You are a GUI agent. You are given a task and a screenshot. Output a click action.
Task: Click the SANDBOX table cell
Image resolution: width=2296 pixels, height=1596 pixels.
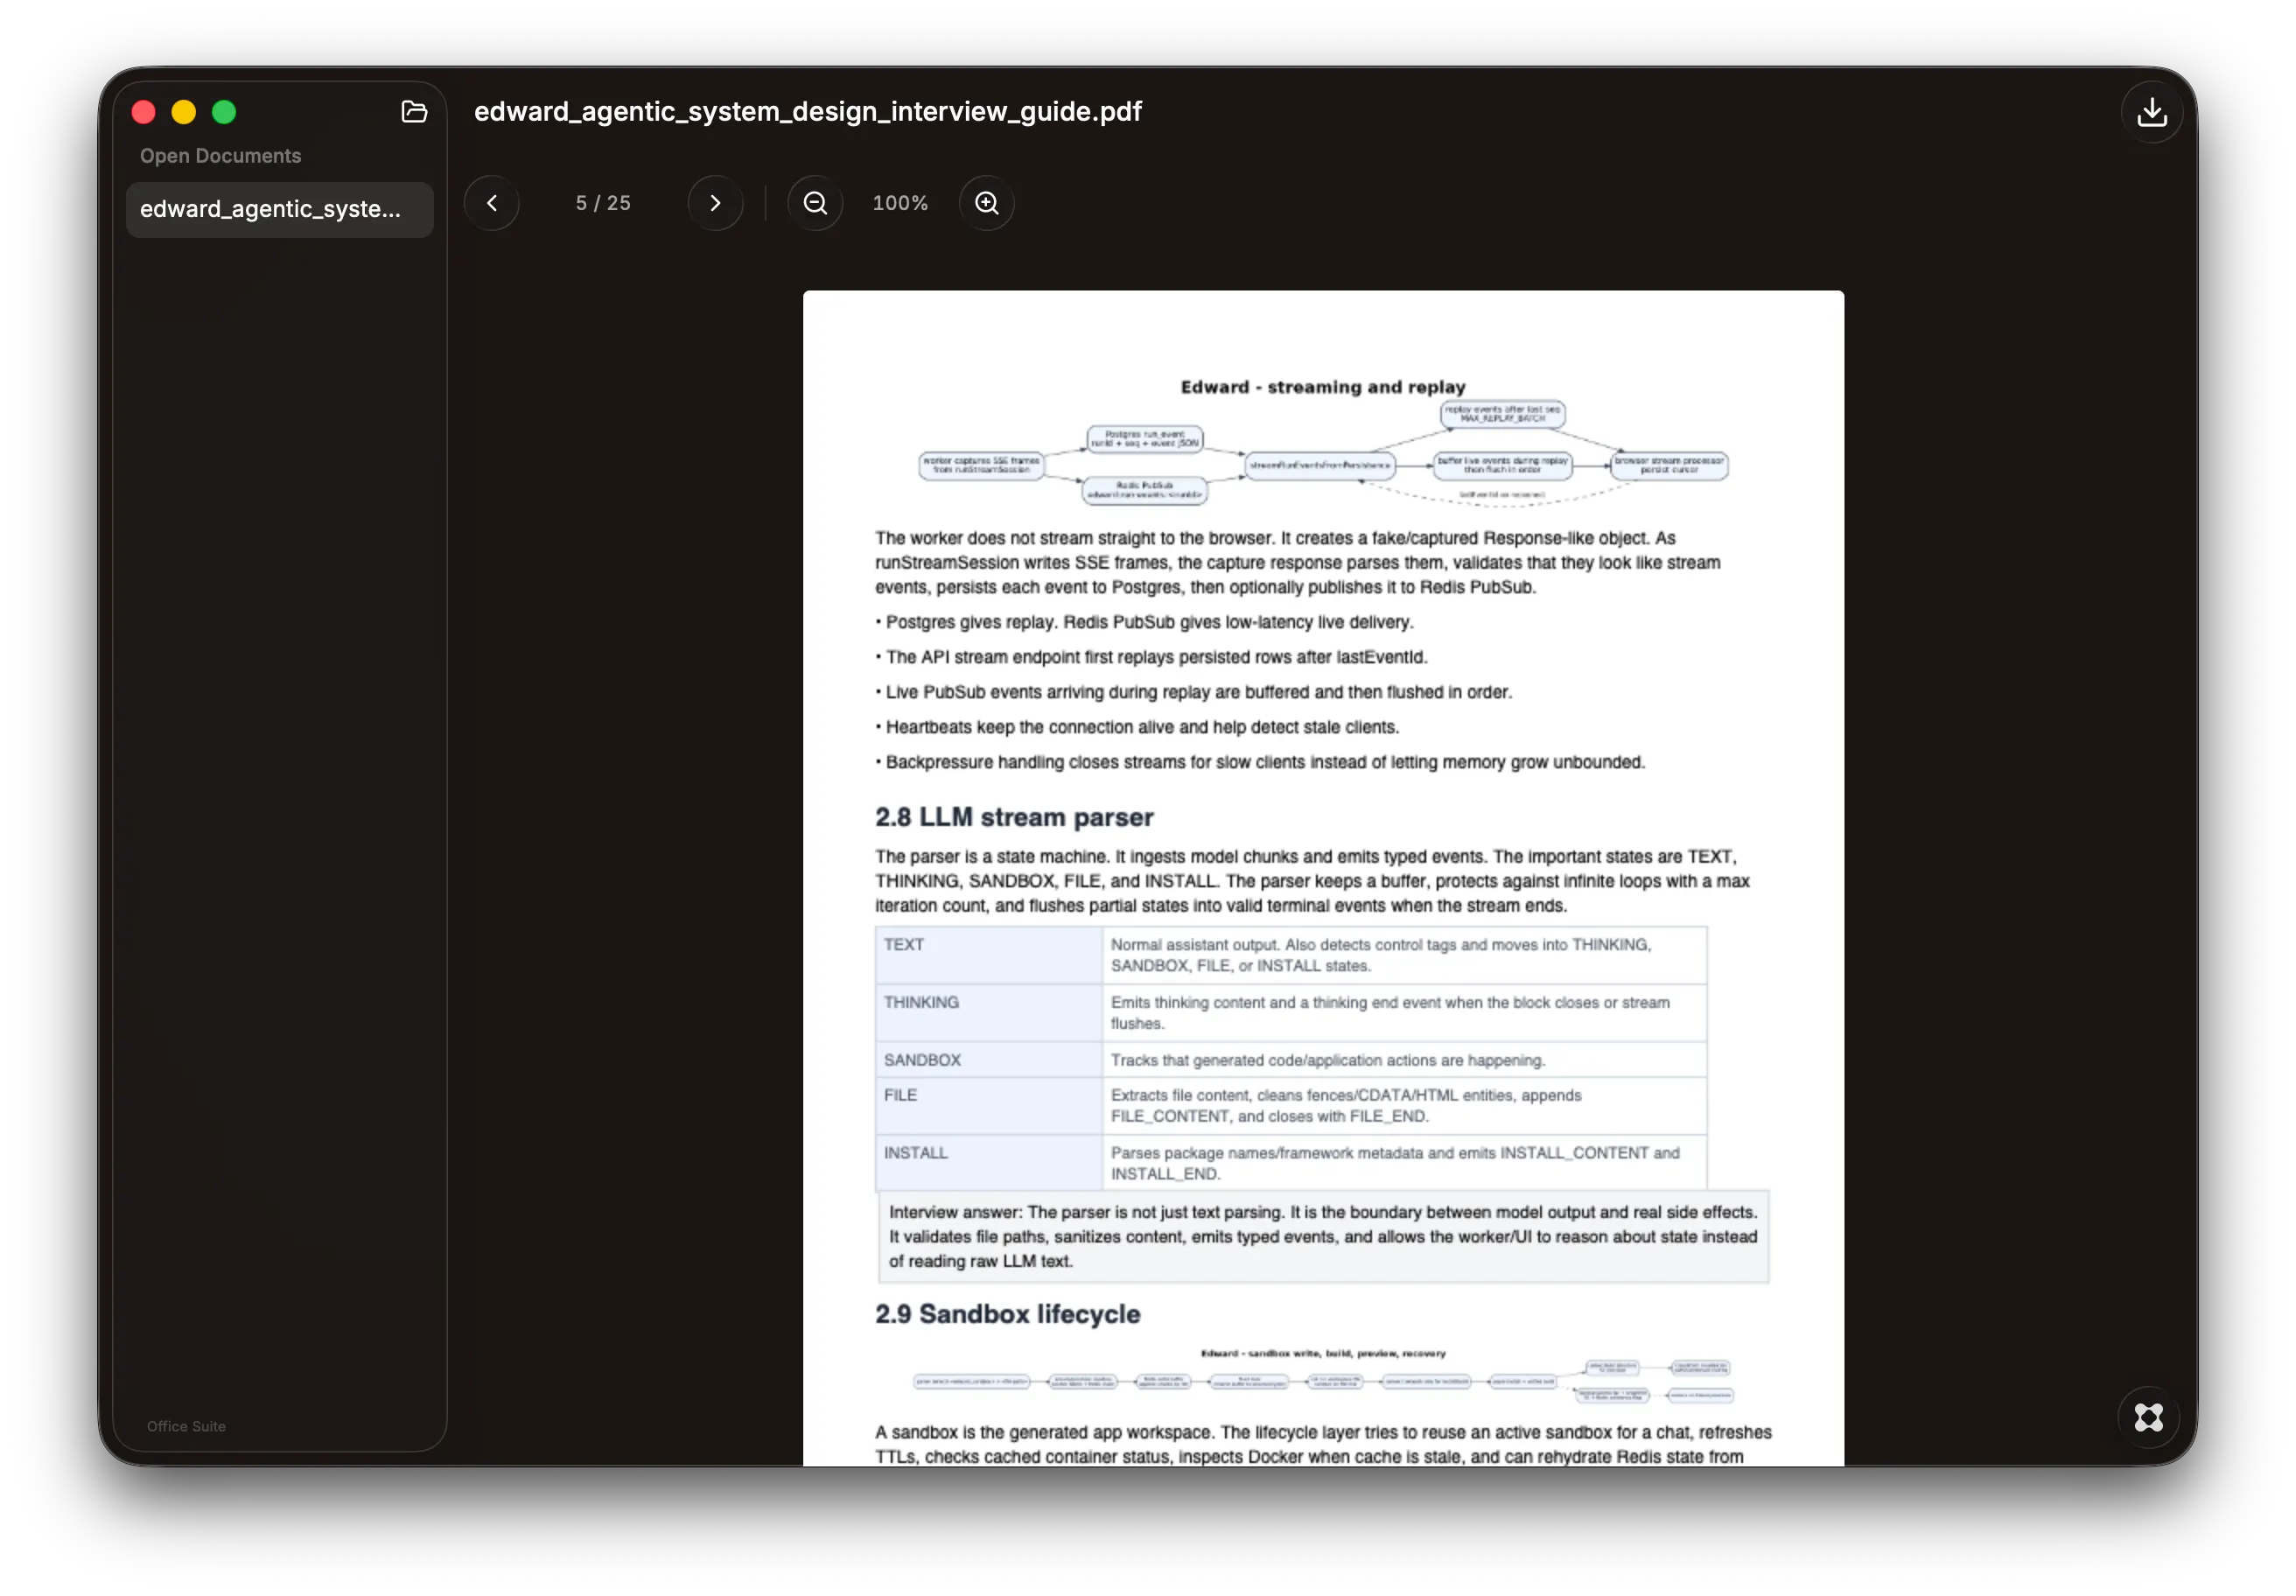pyautogui.click(x=989, y=1060)
